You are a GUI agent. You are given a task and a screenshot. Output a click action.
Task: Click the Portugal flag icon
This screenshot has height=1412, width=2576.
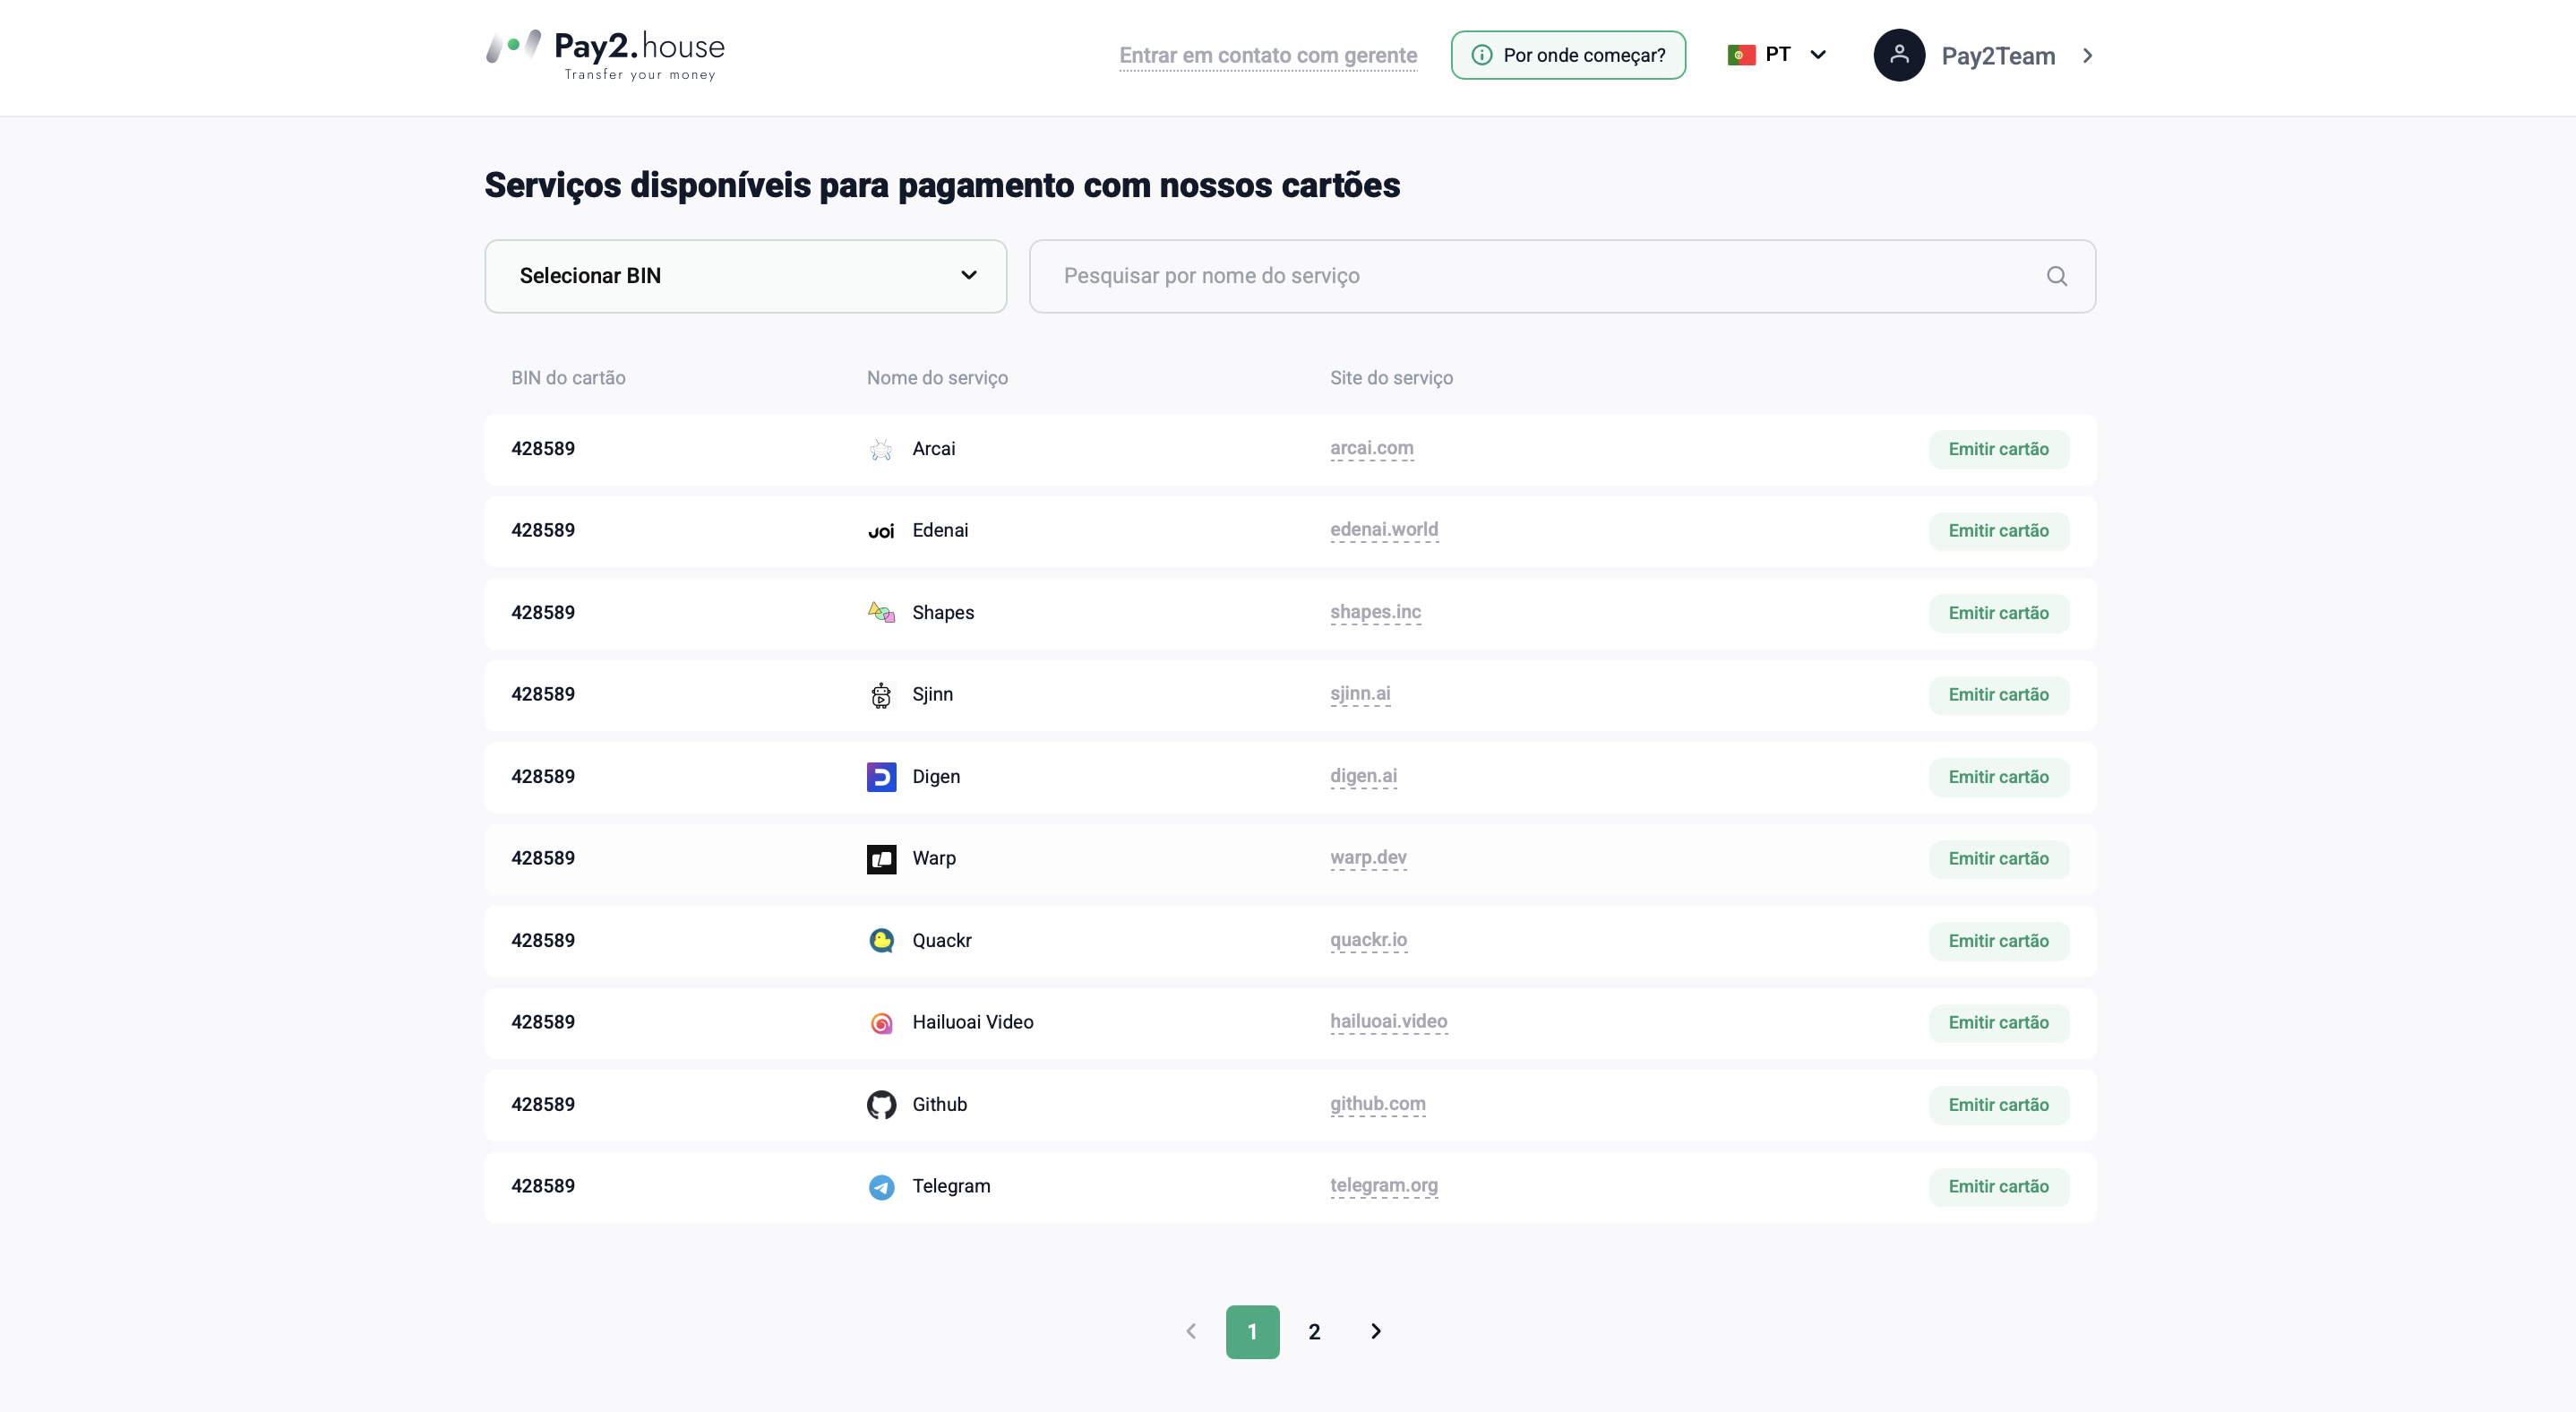(x=1741, y=55)
